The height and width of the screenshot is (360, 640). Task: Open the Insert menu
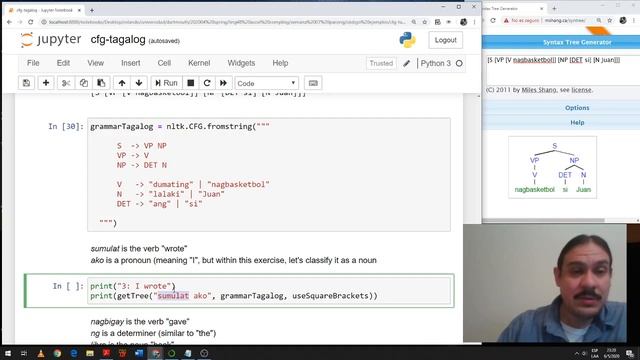coord(131,63)
